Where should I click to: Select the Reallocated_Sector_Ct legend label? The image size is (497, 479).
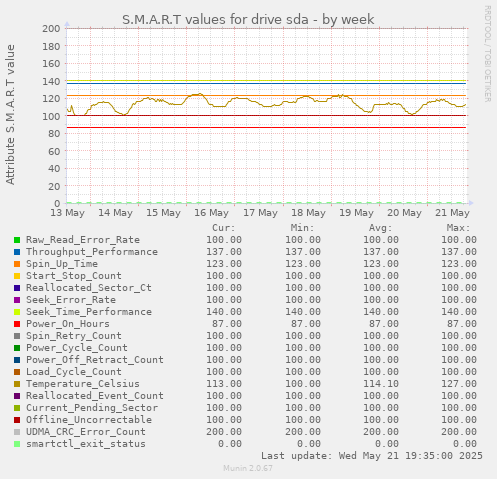point(89,288)
